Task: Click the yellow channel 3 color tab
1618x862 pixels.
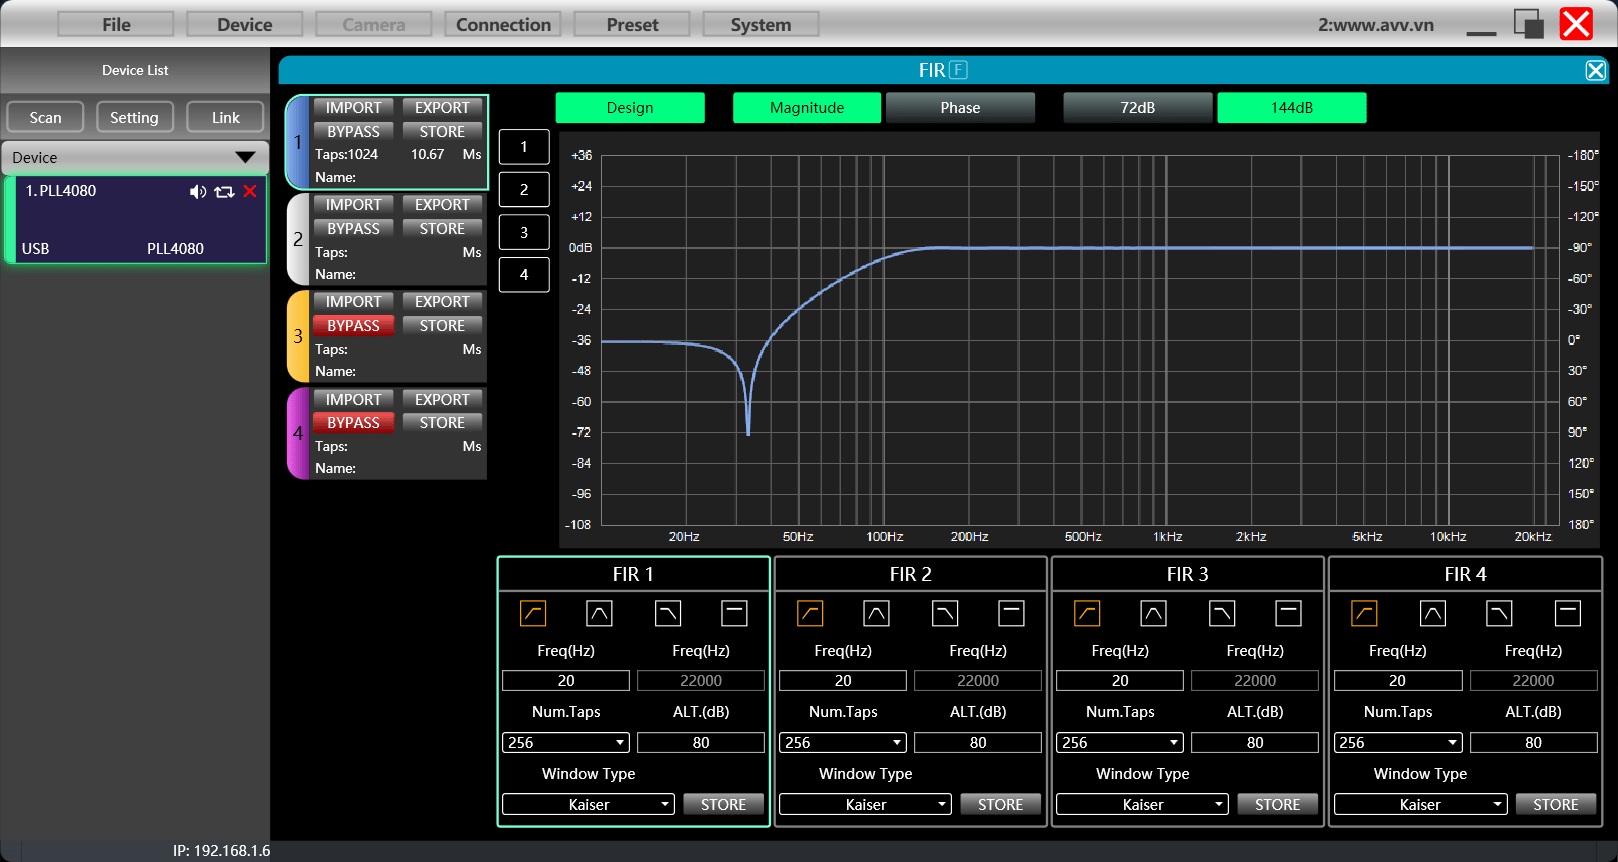Action: (297, 337)
